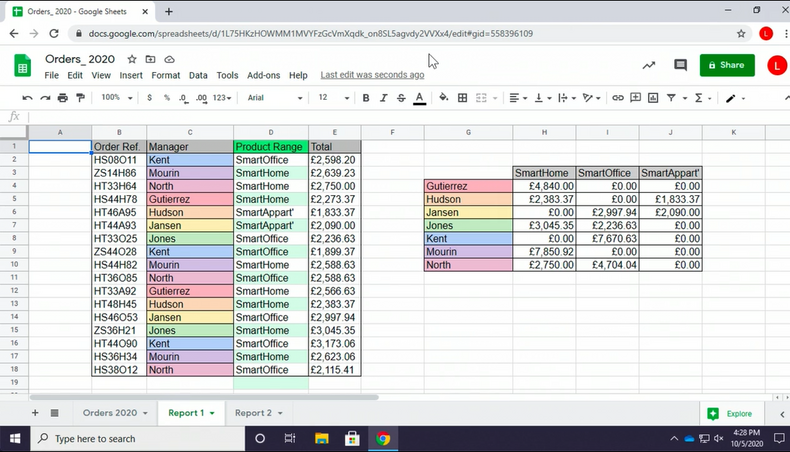The image size is (790, 452).
Task: Open comment history icon
Action: click(680, 65)
